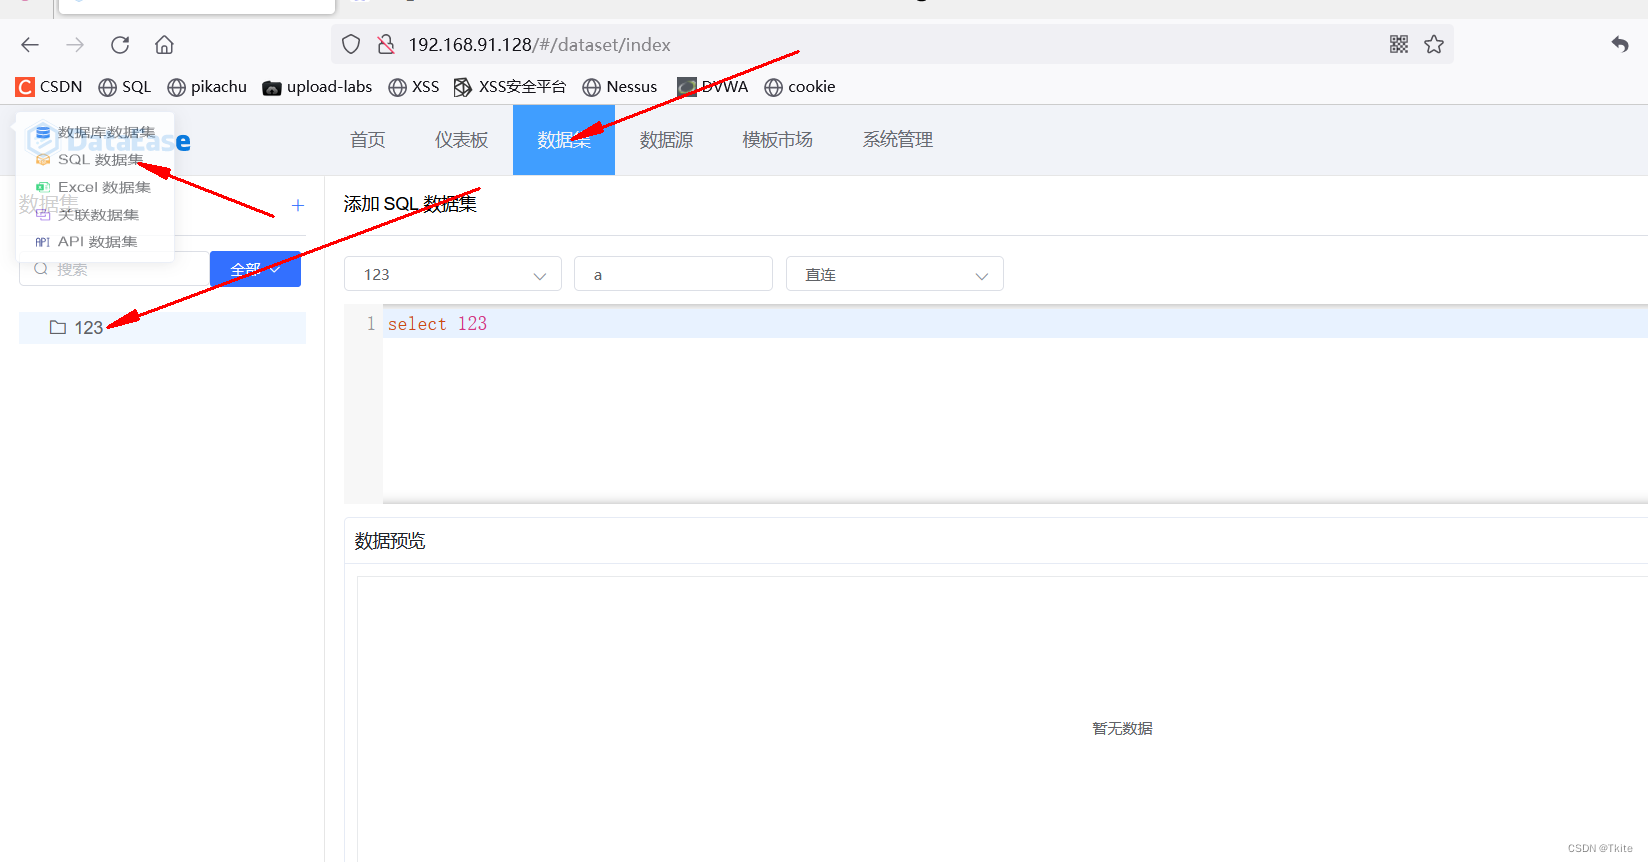Click the dataset search field
Screen dimensions: 1648x862
(x=114, y=269)
